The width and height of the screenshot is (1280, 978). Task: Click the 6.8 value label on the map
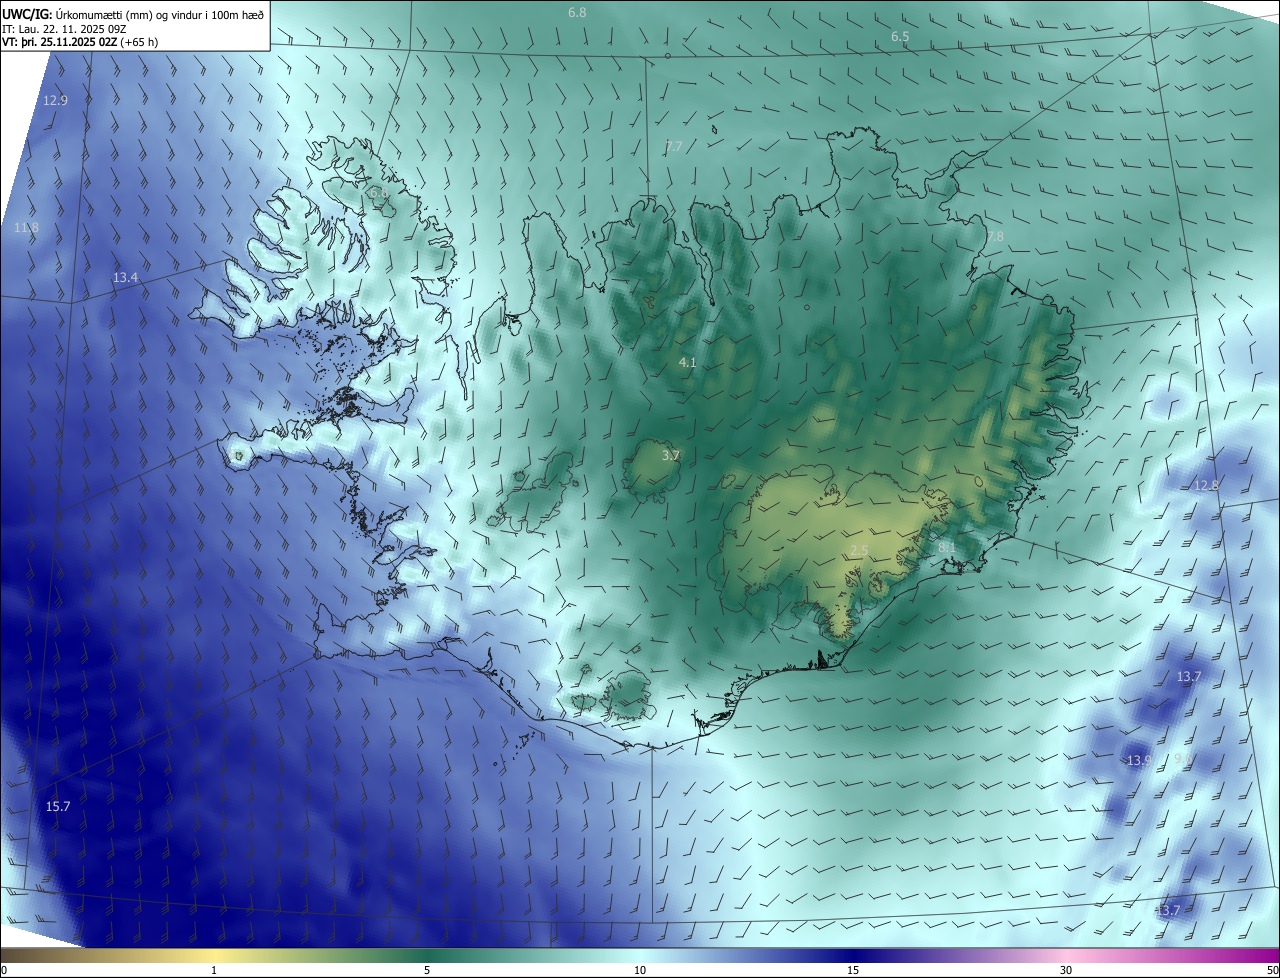(x=577, y=13)
